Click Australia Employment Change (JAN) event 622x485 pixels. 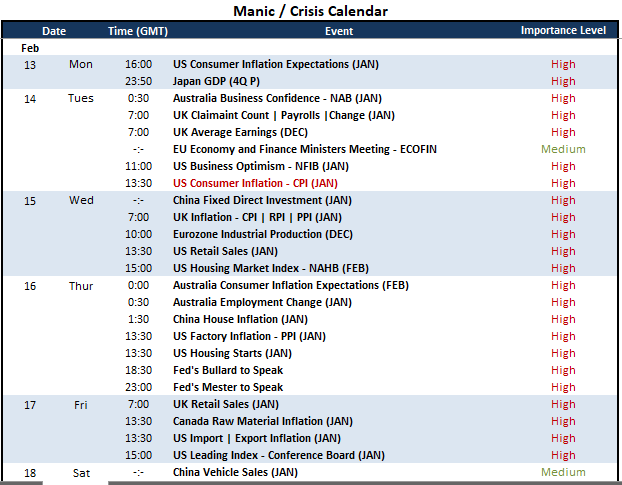click(262, 302)
